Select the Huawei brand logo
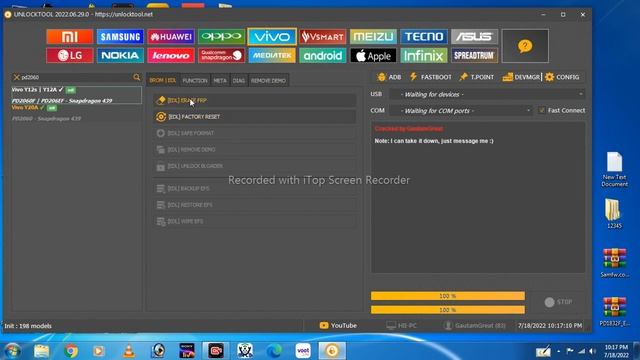 (171, 37)
